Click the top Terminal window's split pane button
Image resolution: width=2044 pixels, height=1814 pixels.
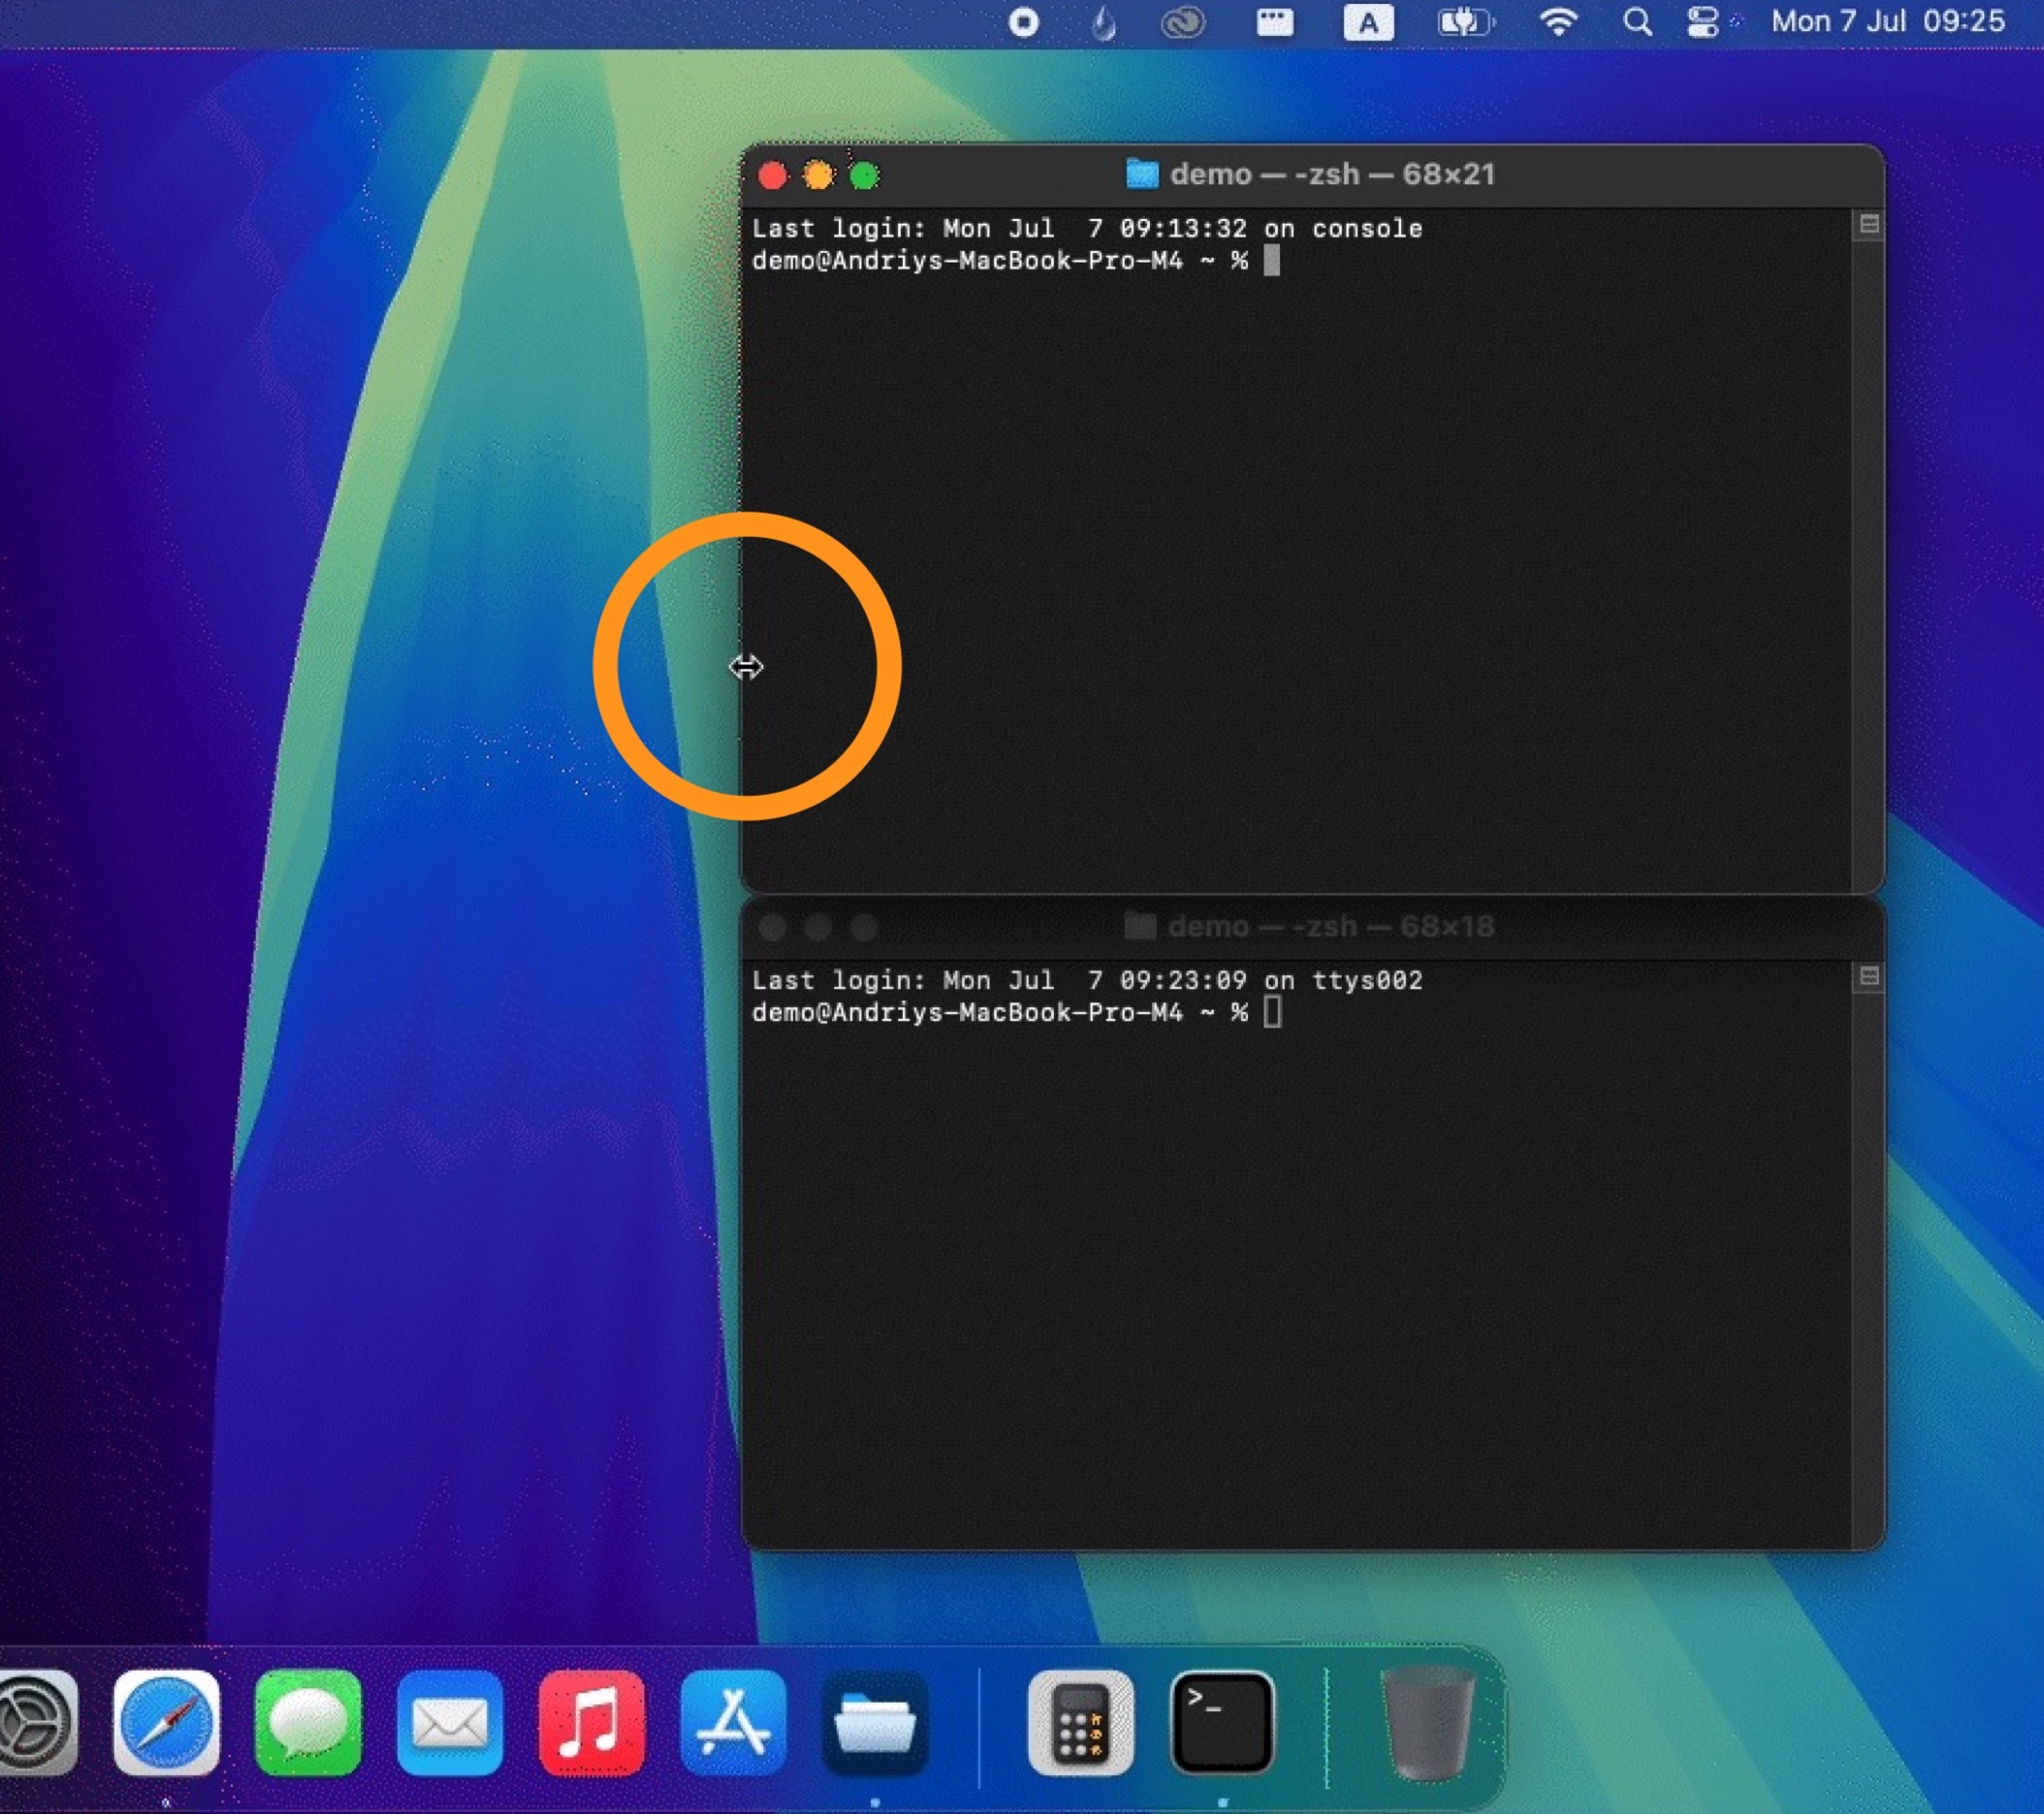pyautogui.click(x=1869, y=225)
